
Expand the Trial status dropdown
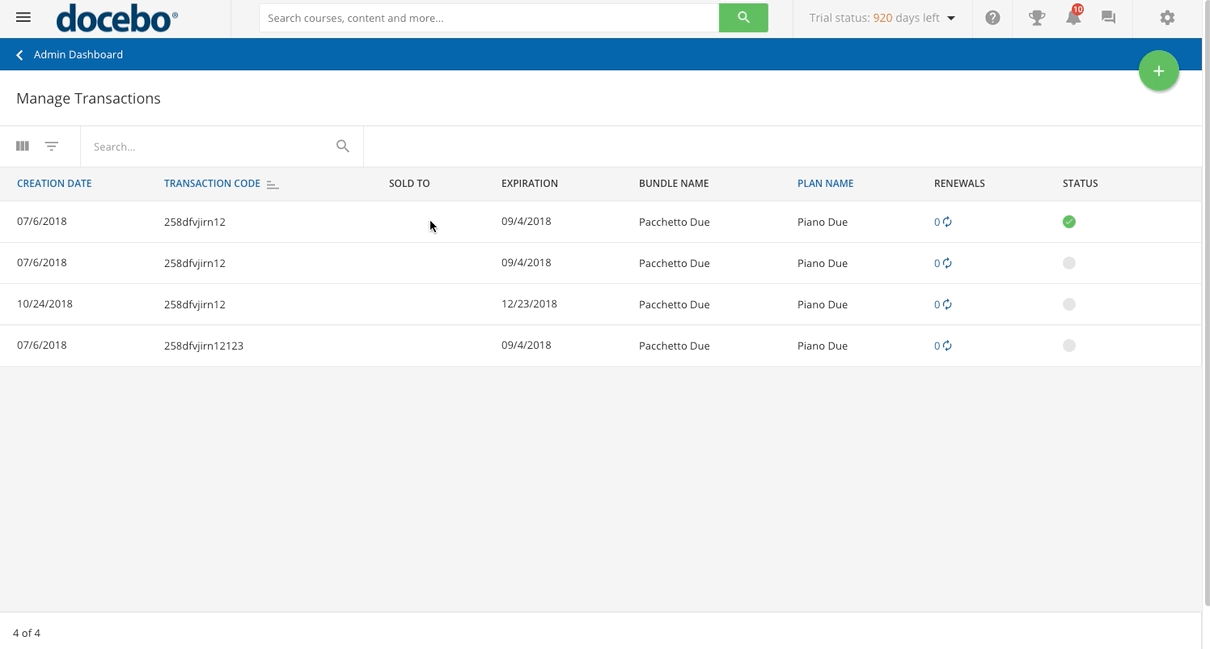[x=951, y=18]
